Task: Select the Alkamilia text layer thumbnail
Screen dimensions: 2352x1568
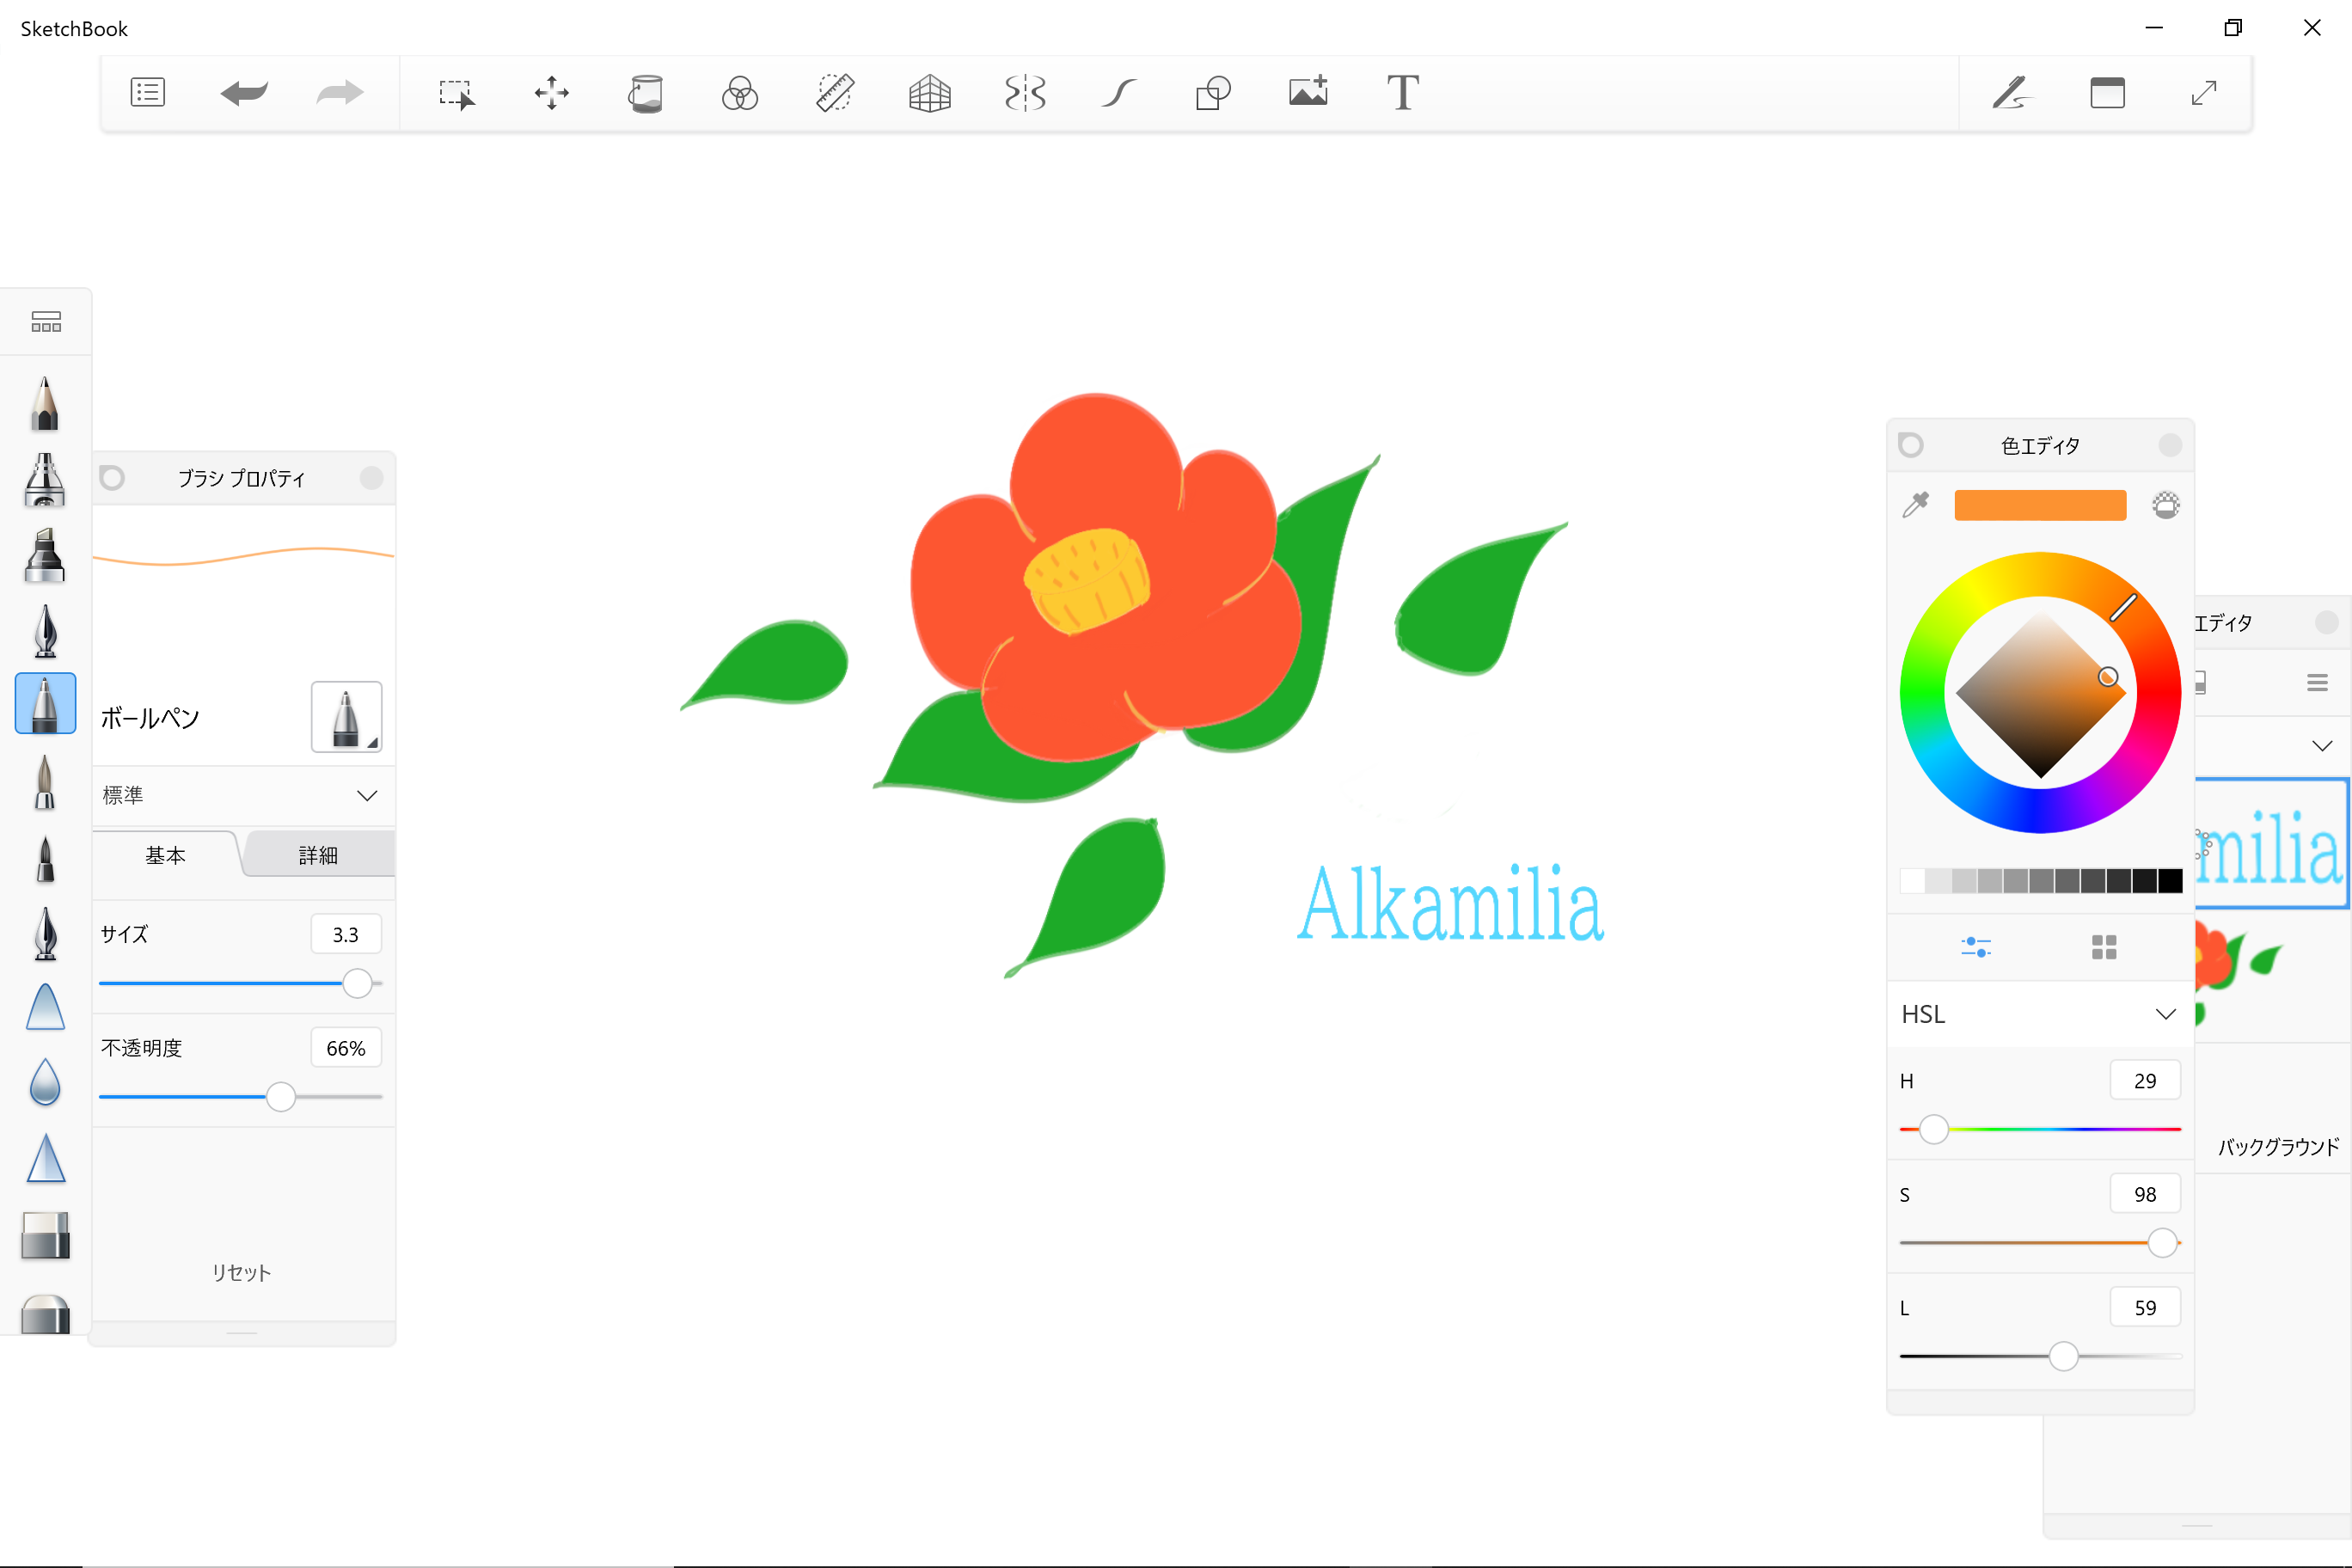Action: pos(2271,844)
